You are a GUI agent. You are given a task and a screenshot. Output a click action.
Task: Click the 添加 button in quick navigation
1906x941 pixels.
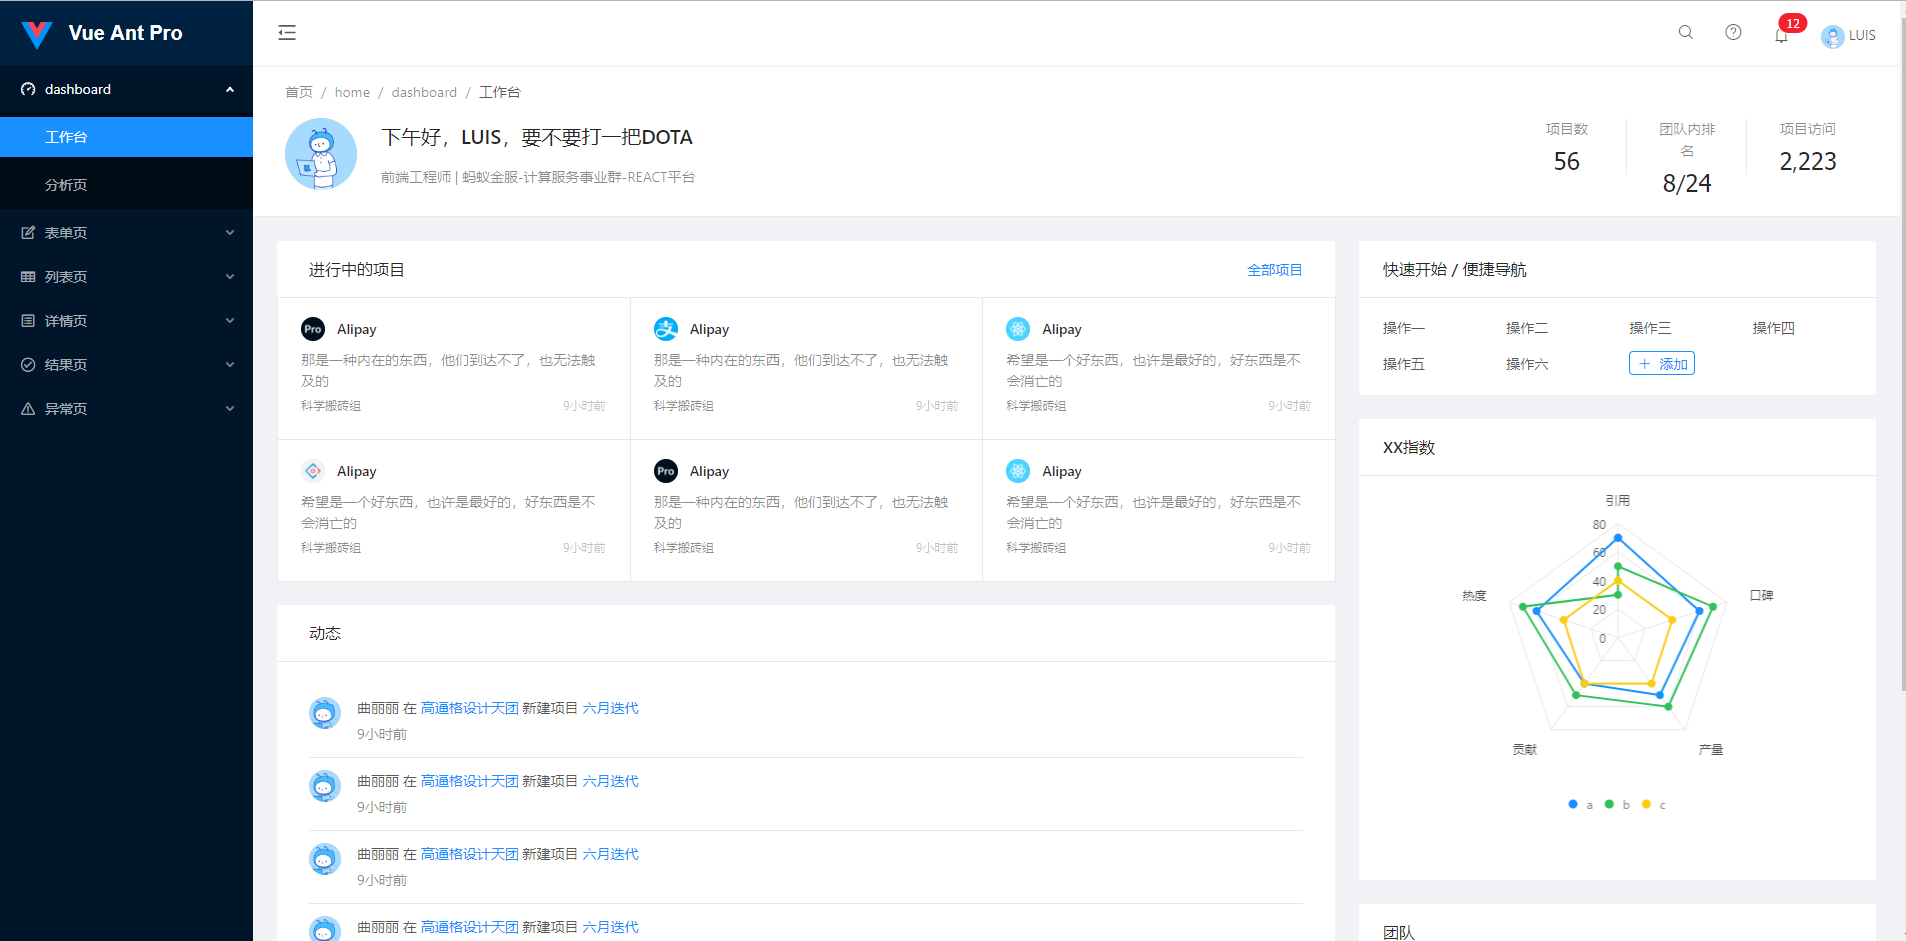pos(1661,364)
